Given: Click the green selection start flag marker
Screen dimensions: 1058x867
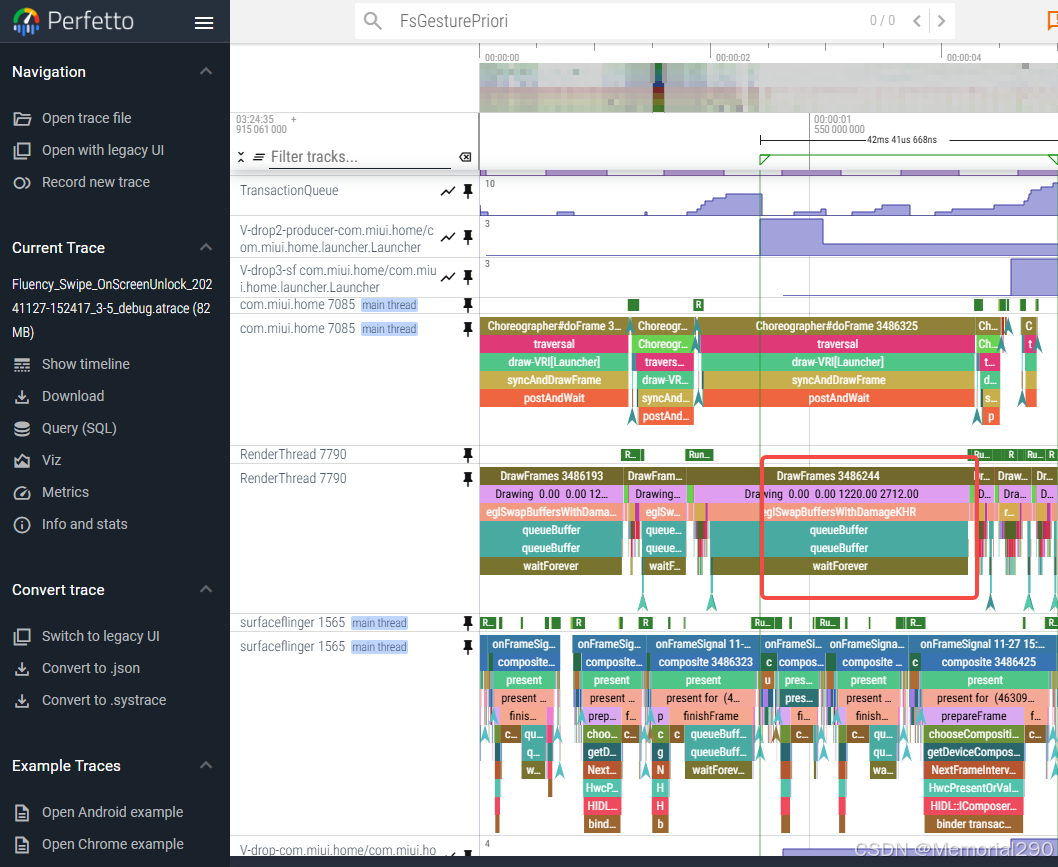Looking at the screenshot, I should pos(764,159).
